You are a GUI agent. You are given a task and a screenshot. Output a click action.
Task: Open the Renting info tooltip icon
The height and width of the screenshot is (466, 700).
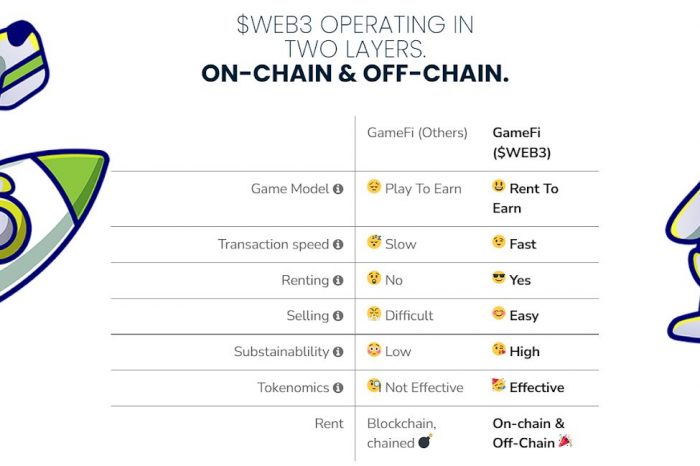click(x=338, y=280)
